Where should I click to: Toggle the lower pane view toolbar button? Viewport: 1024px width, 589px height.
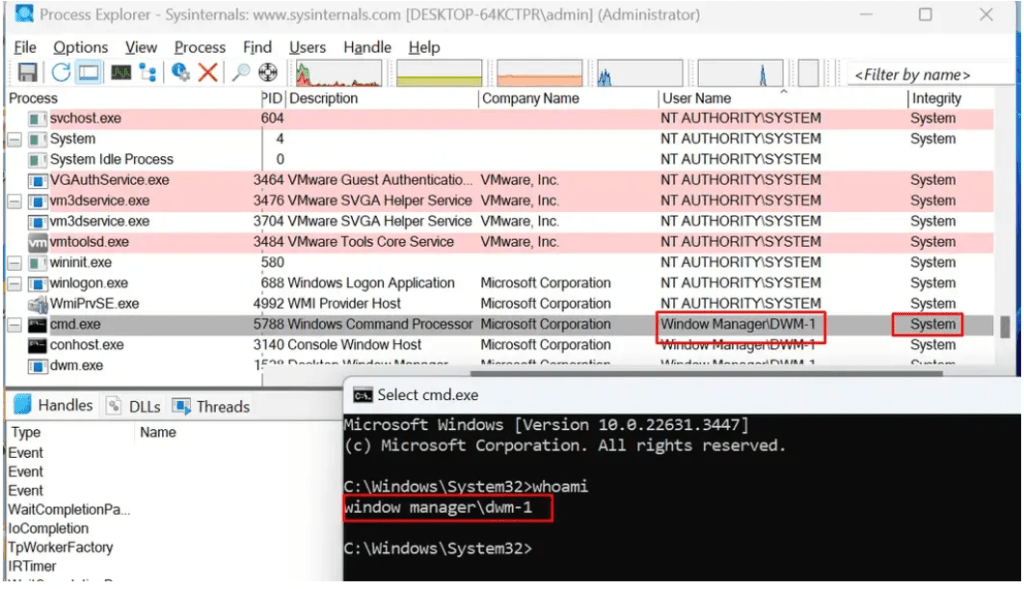pyautogui.click(x=89, y=72)
